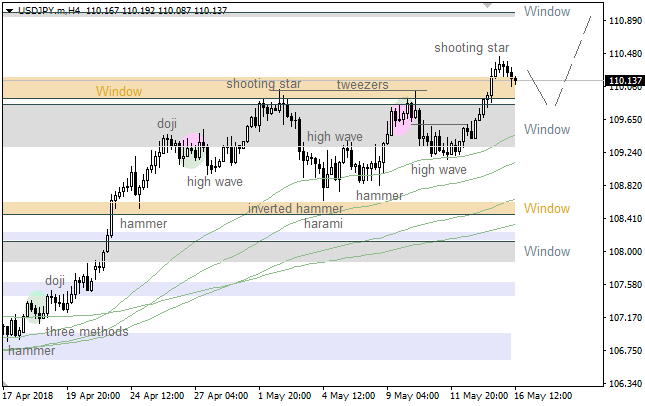This screenshot has height=406, width=645.
Task: Select the high wave label below doji
Action: click(x=214, y=181)
